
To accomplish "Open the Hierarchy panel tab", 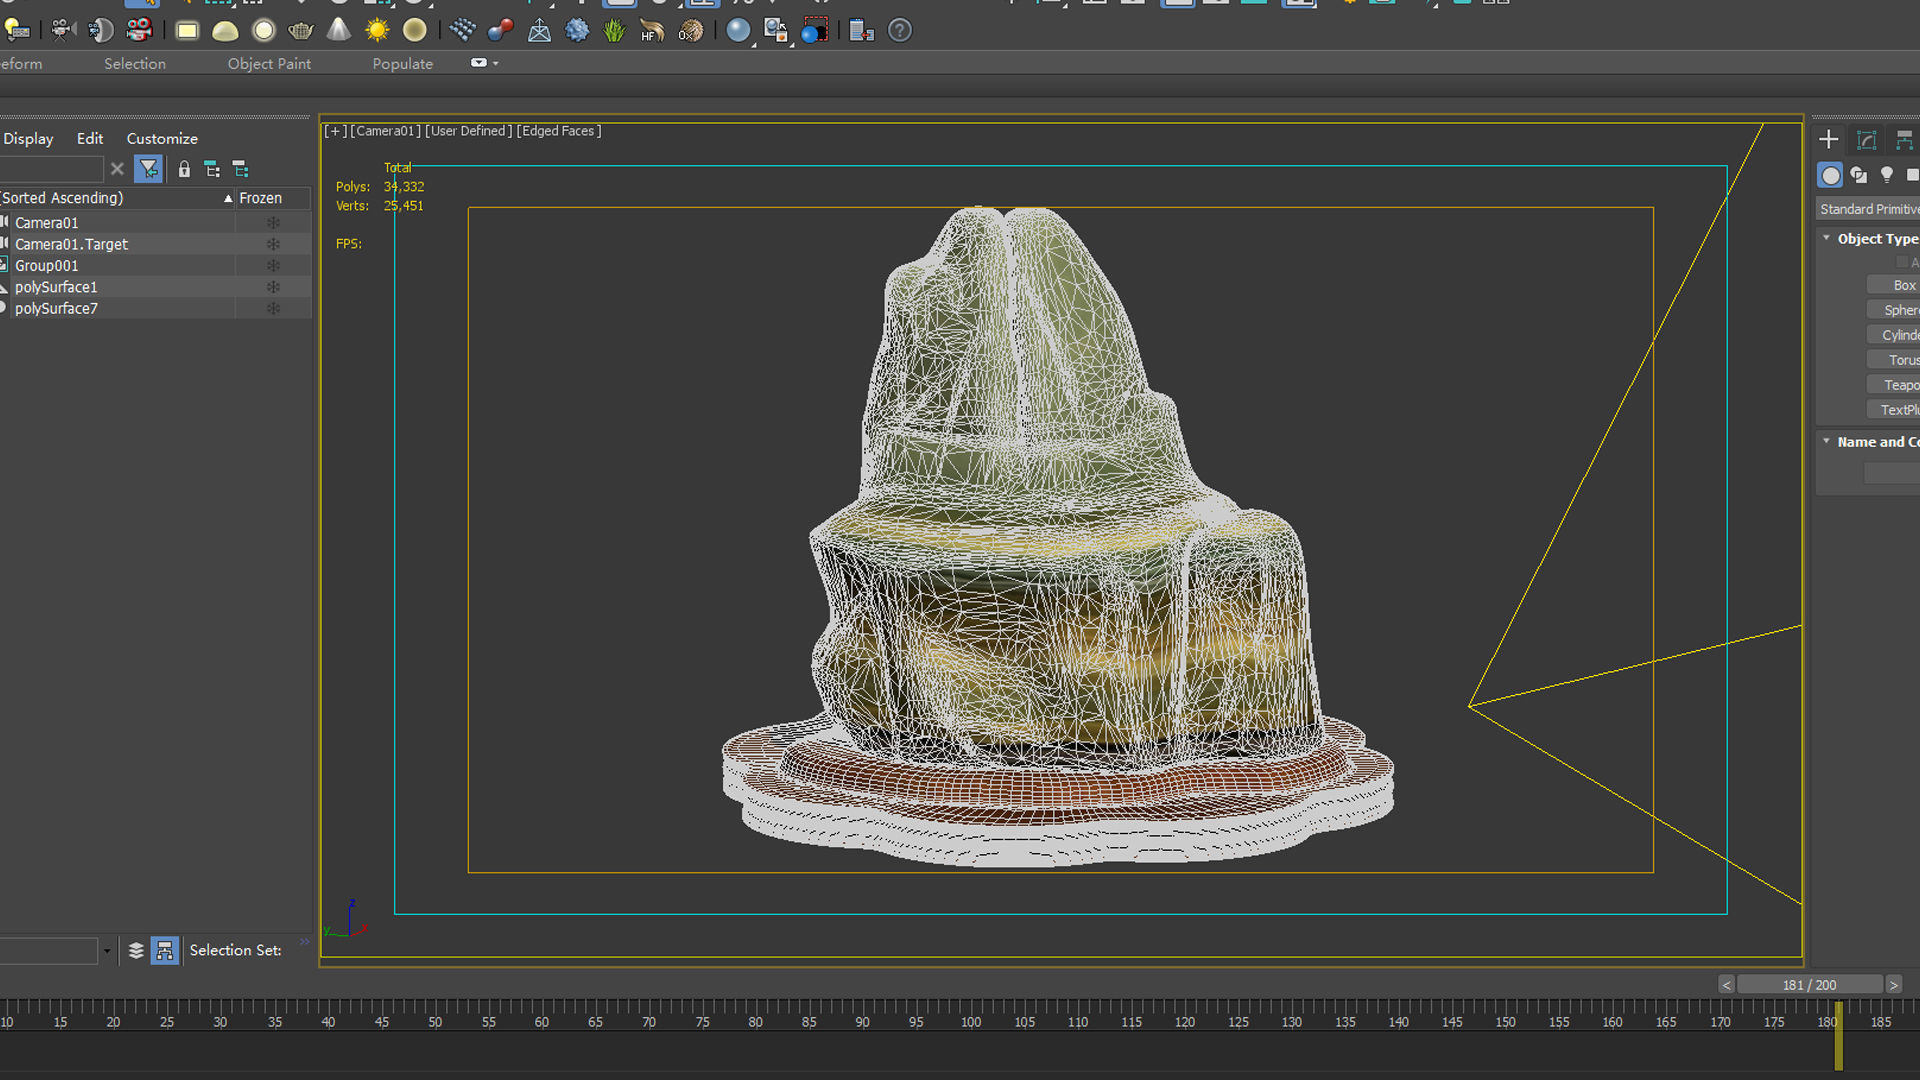I will [x=1904, y=140].
